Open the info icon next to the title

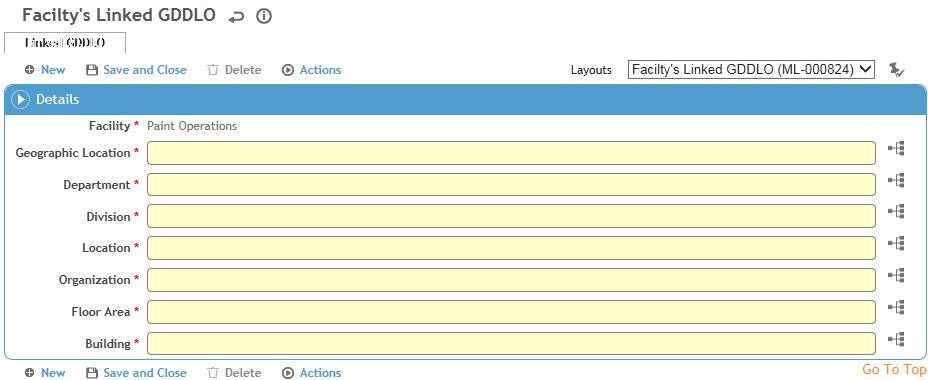click(264, 17)
